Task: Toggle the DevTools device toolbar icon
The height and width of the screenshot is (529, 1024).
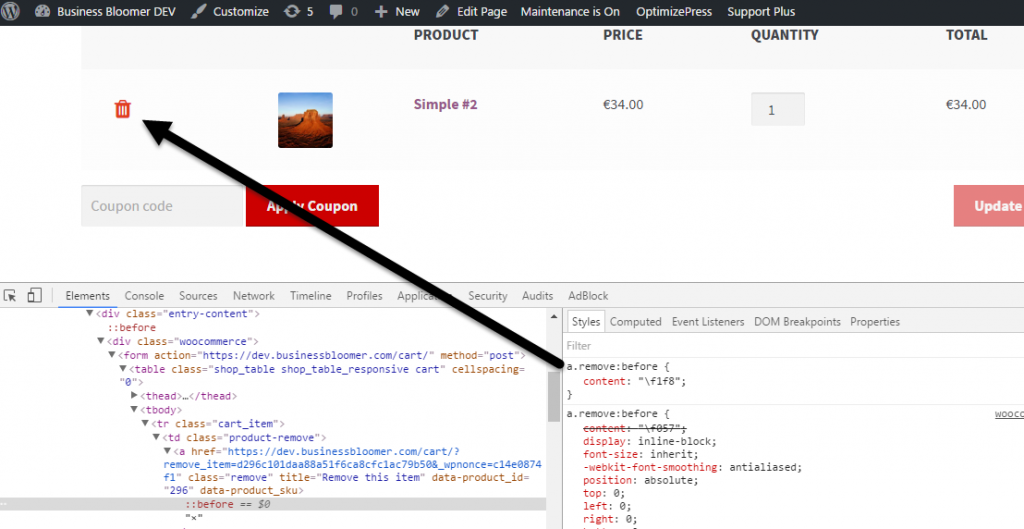Action: pos(35,296)
